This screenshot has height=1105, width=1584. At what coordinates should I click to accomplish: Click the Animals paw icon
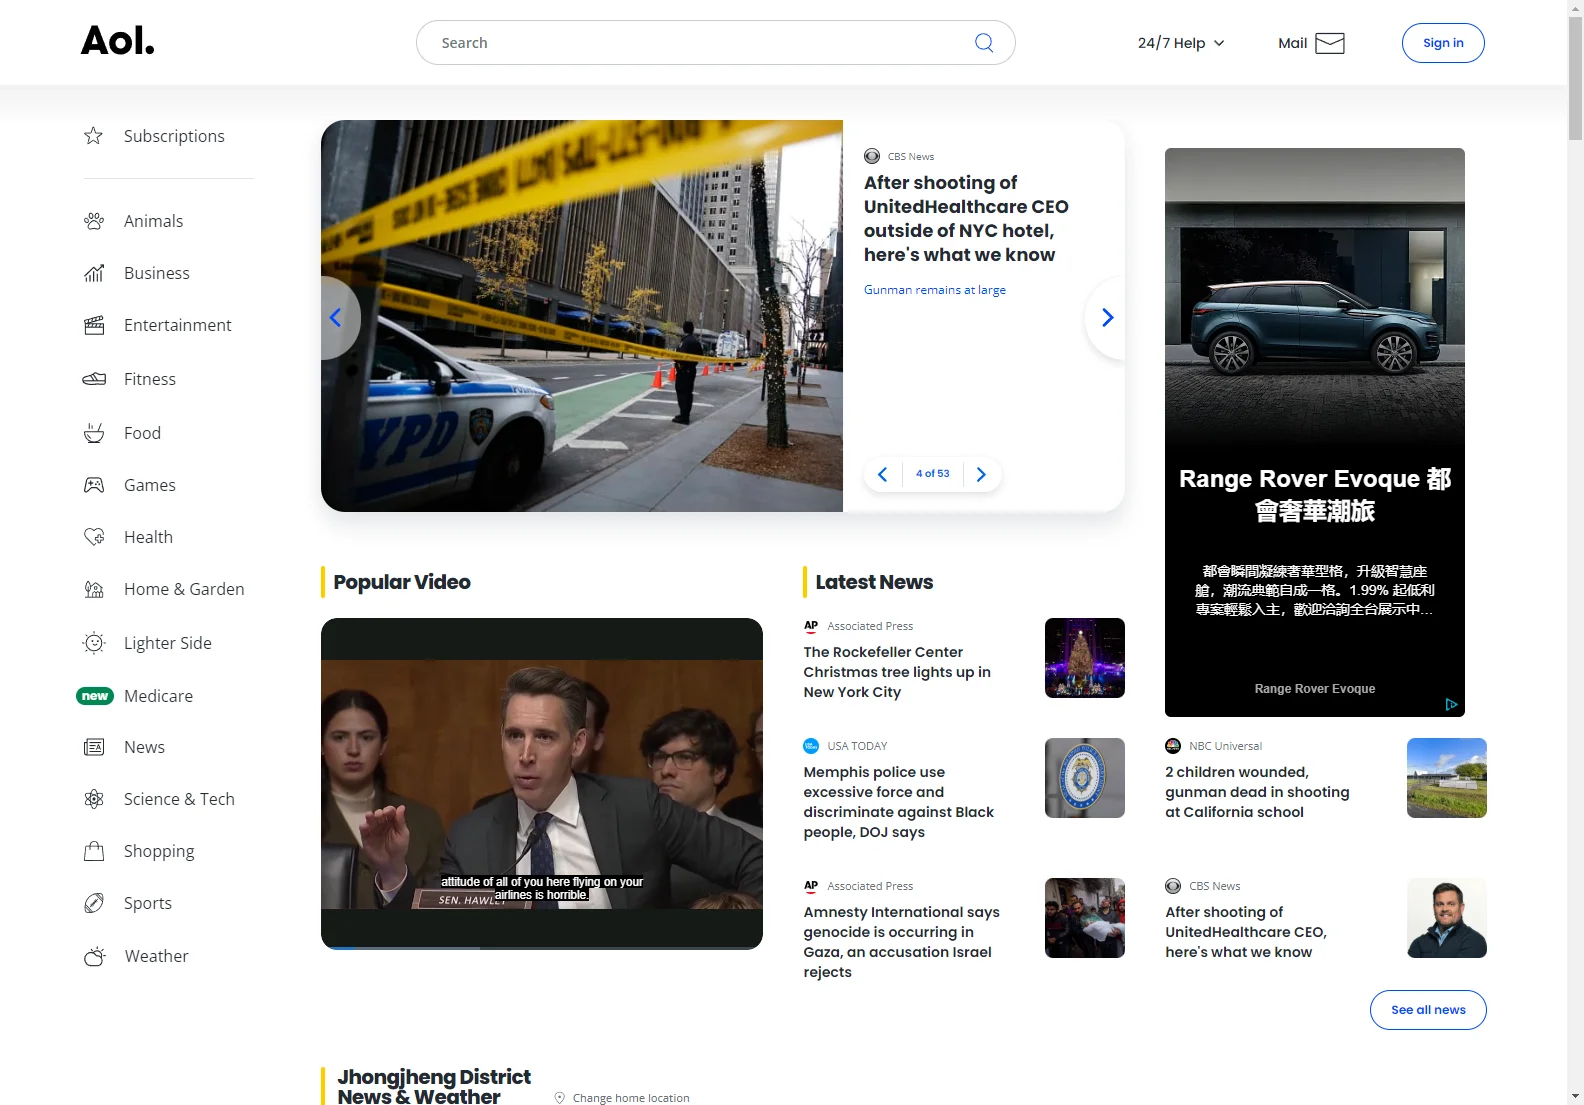[94, 221]
